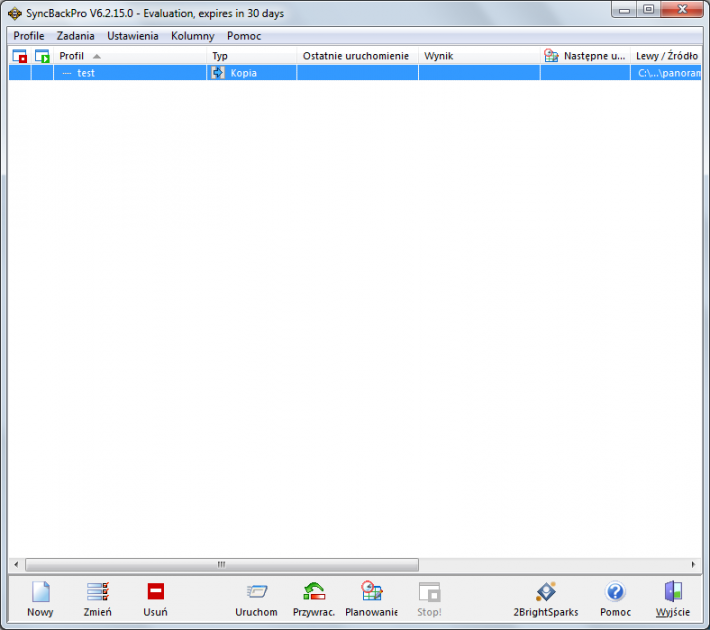The width and height of the screenshot is (710, 630).
Task: Click the schedule icon in Następne u... header
Action: (551, 56)
